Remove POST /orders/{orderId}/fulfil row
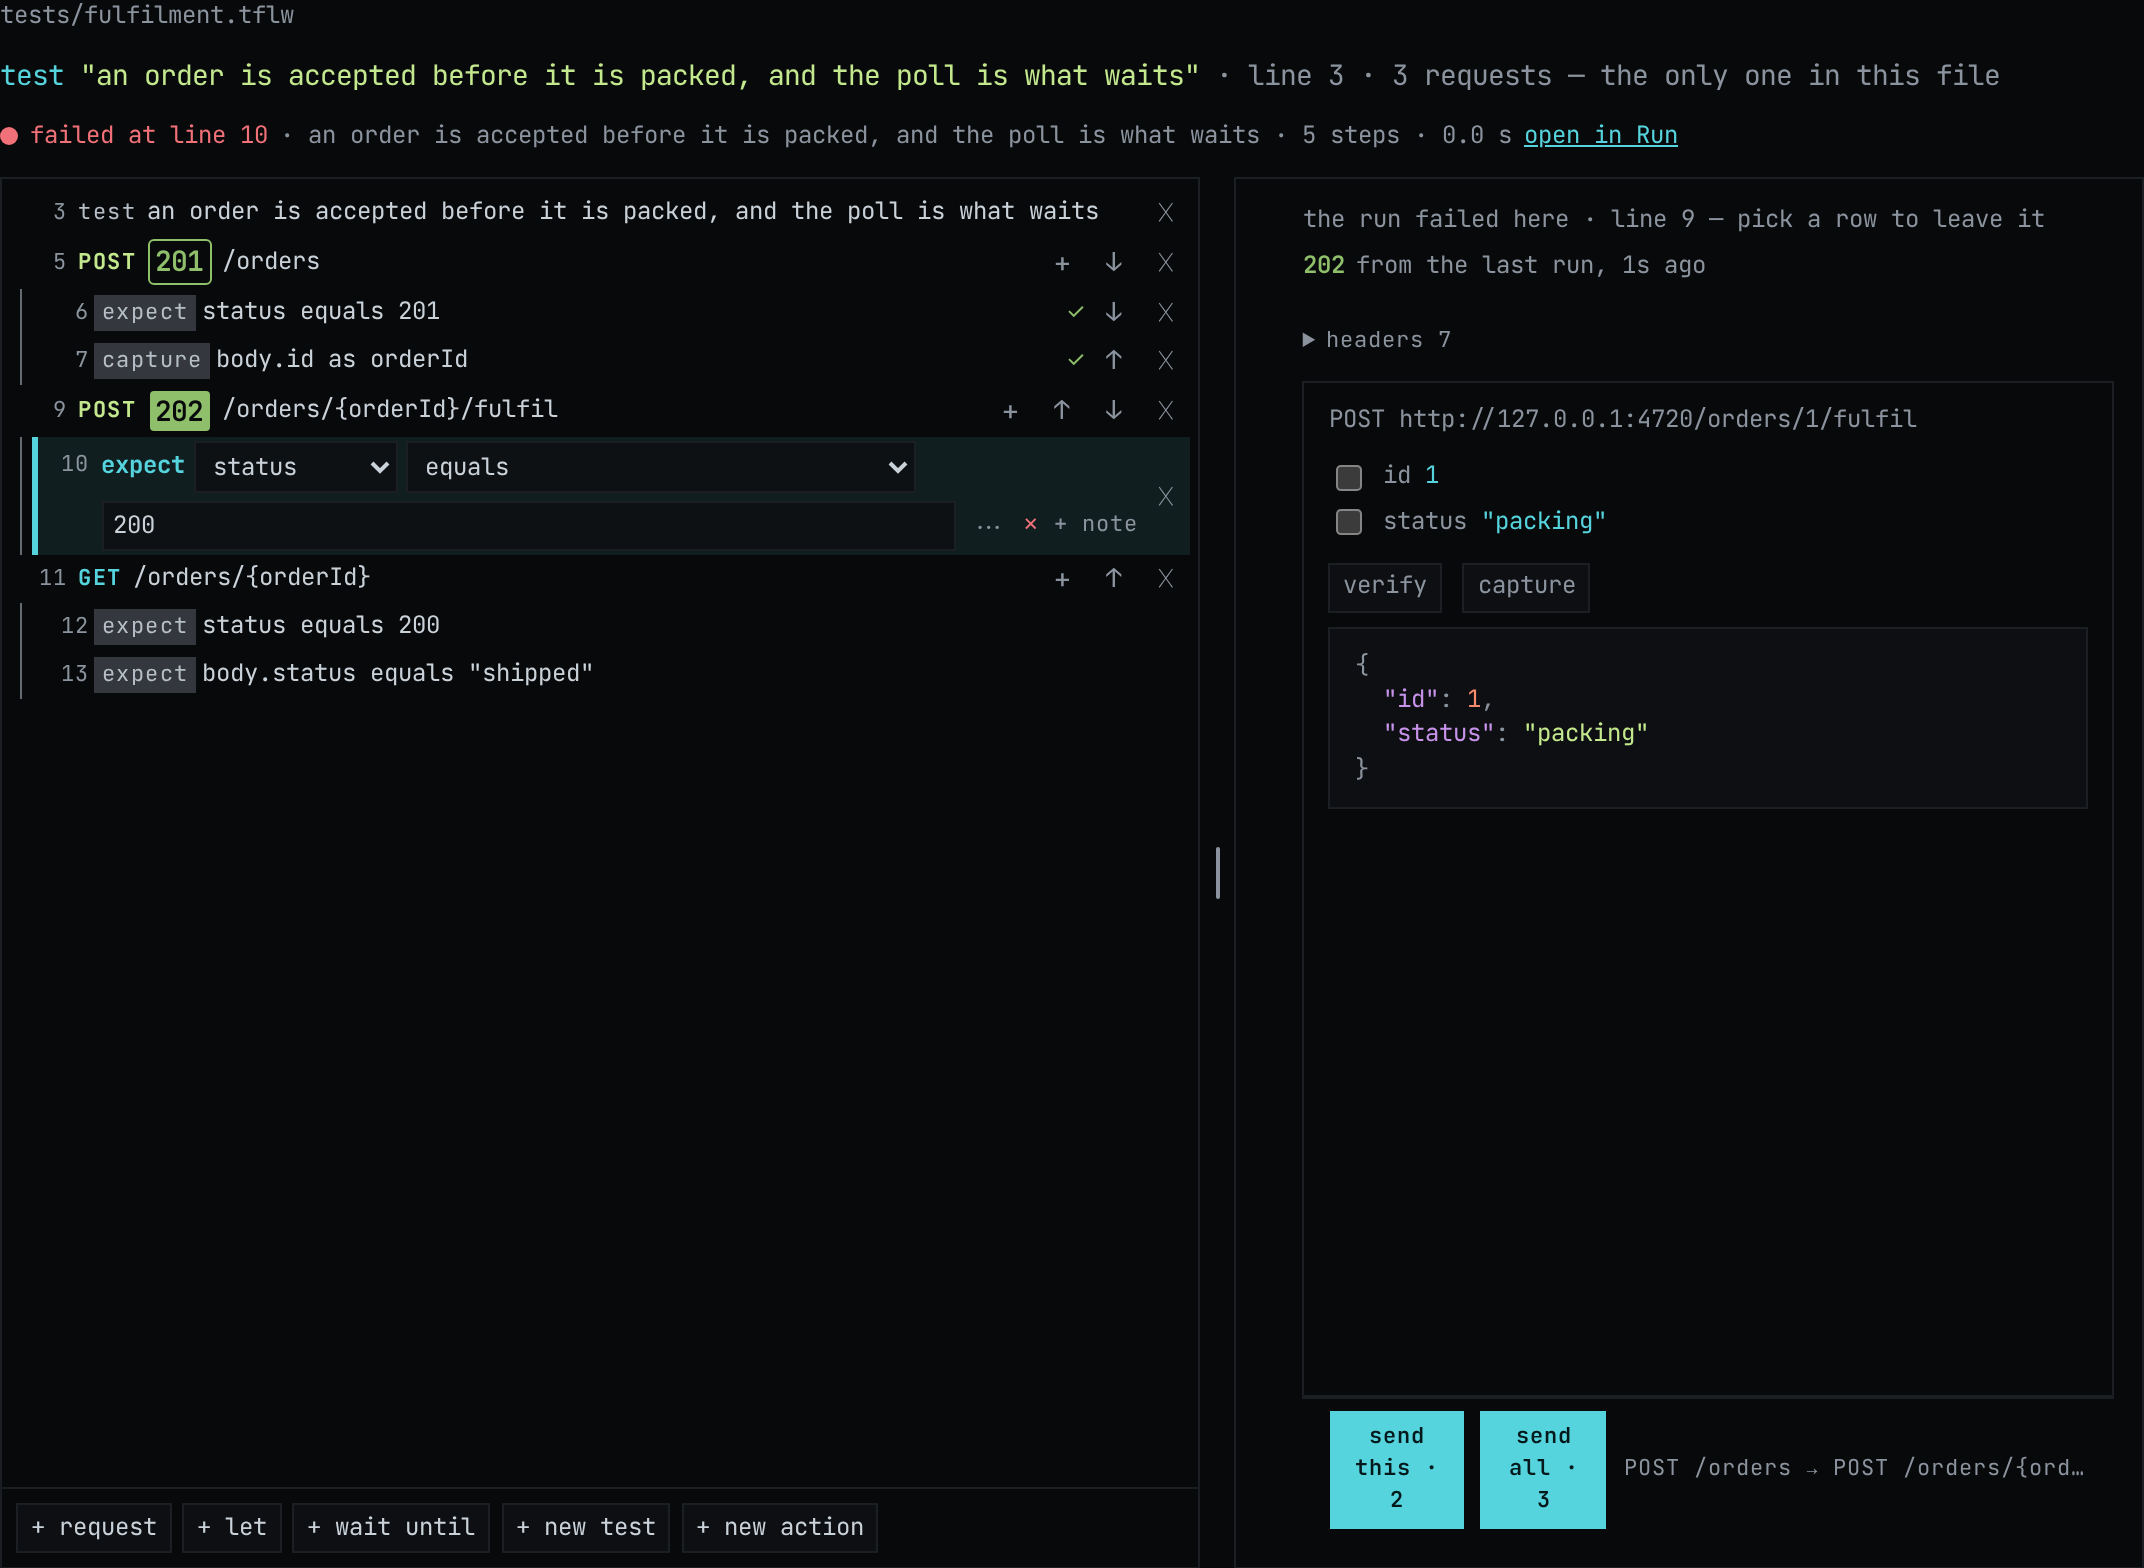 [x=1165, y=411]
